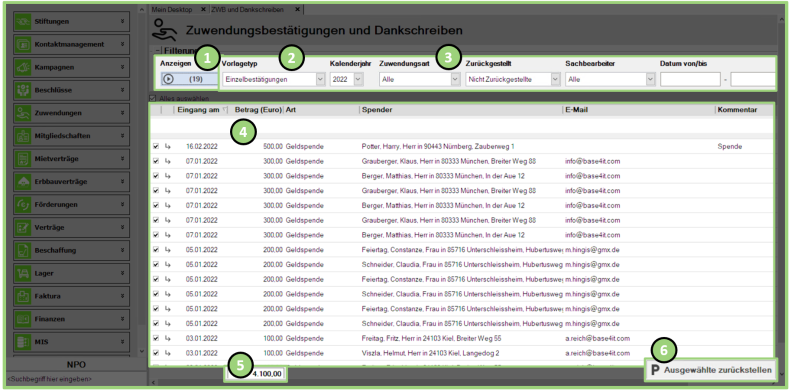Image resolution: width=791 pixels, height=392 pixels.
Task: Click the 16.02.2022 date cell
Action: pos(202,146)
